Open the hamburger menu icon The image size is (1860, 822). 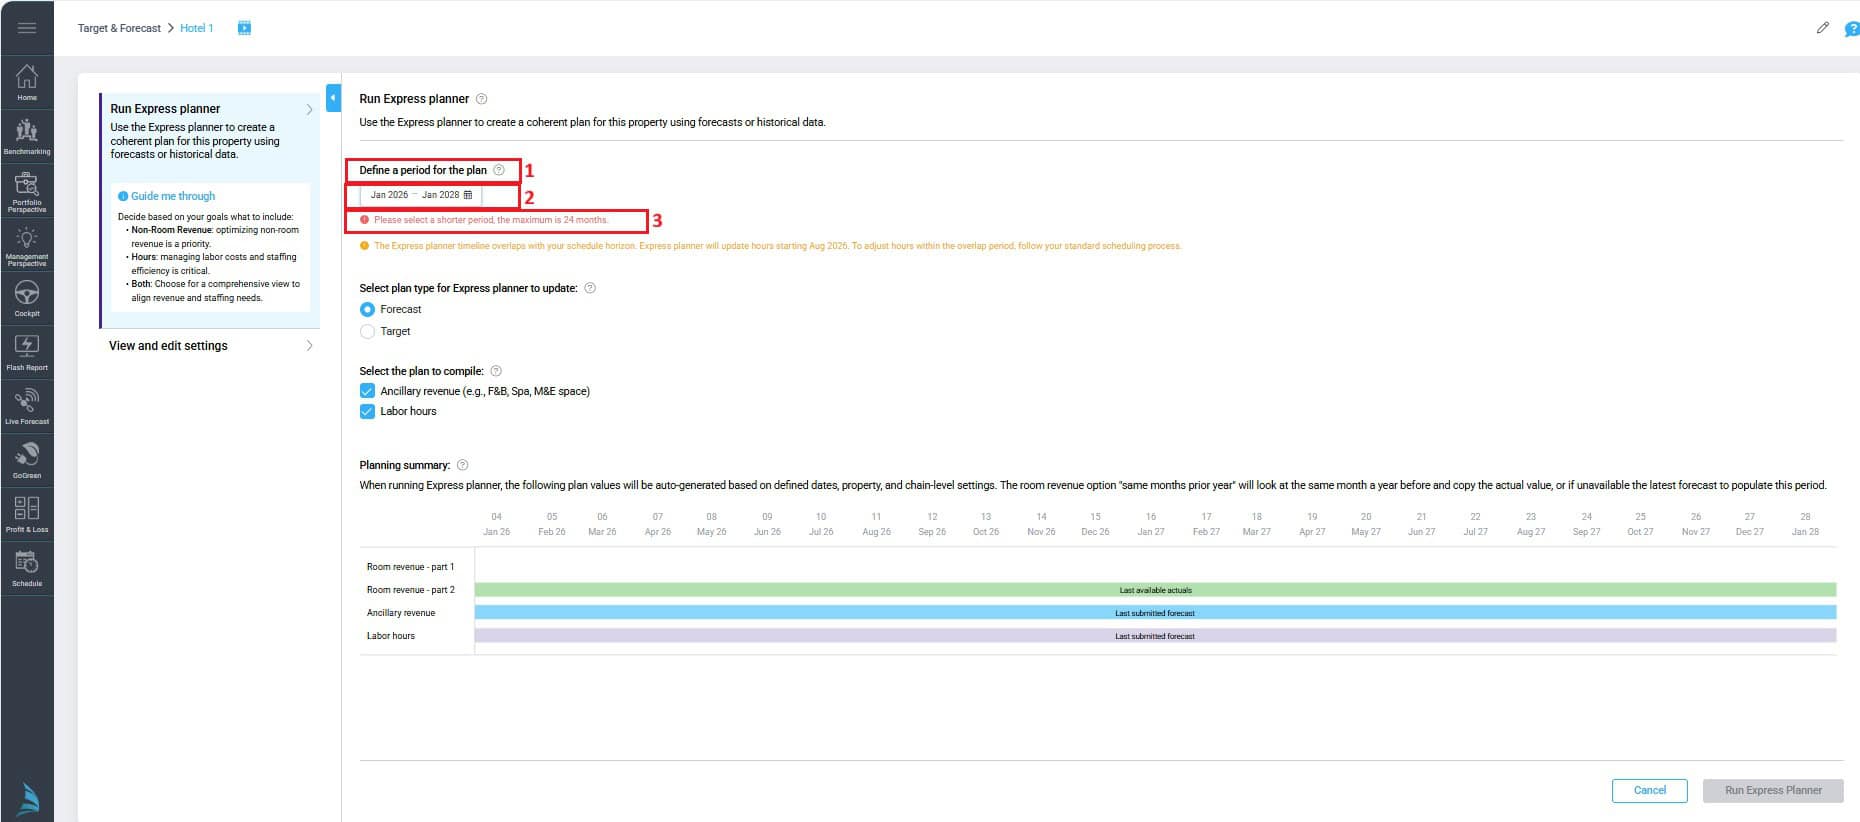27,28
